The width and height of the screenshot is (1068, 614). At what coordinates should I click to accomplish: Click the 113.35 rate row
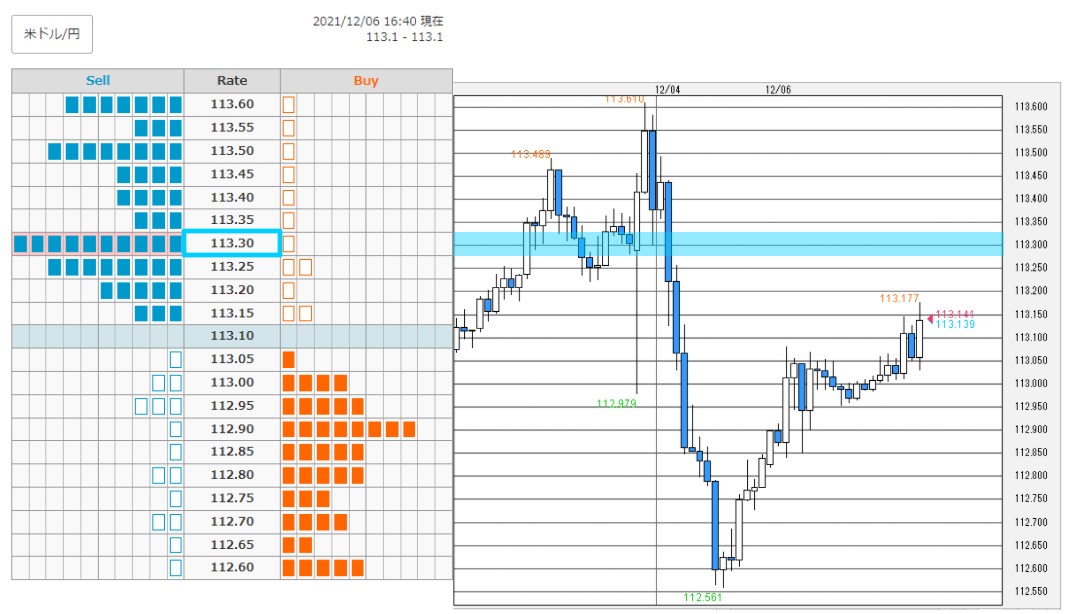click(232, 220)
